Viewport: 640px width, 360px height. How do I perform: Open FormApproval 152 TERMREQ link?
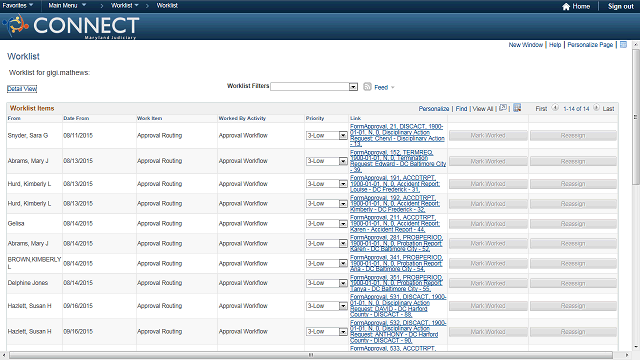pos(398,161)
